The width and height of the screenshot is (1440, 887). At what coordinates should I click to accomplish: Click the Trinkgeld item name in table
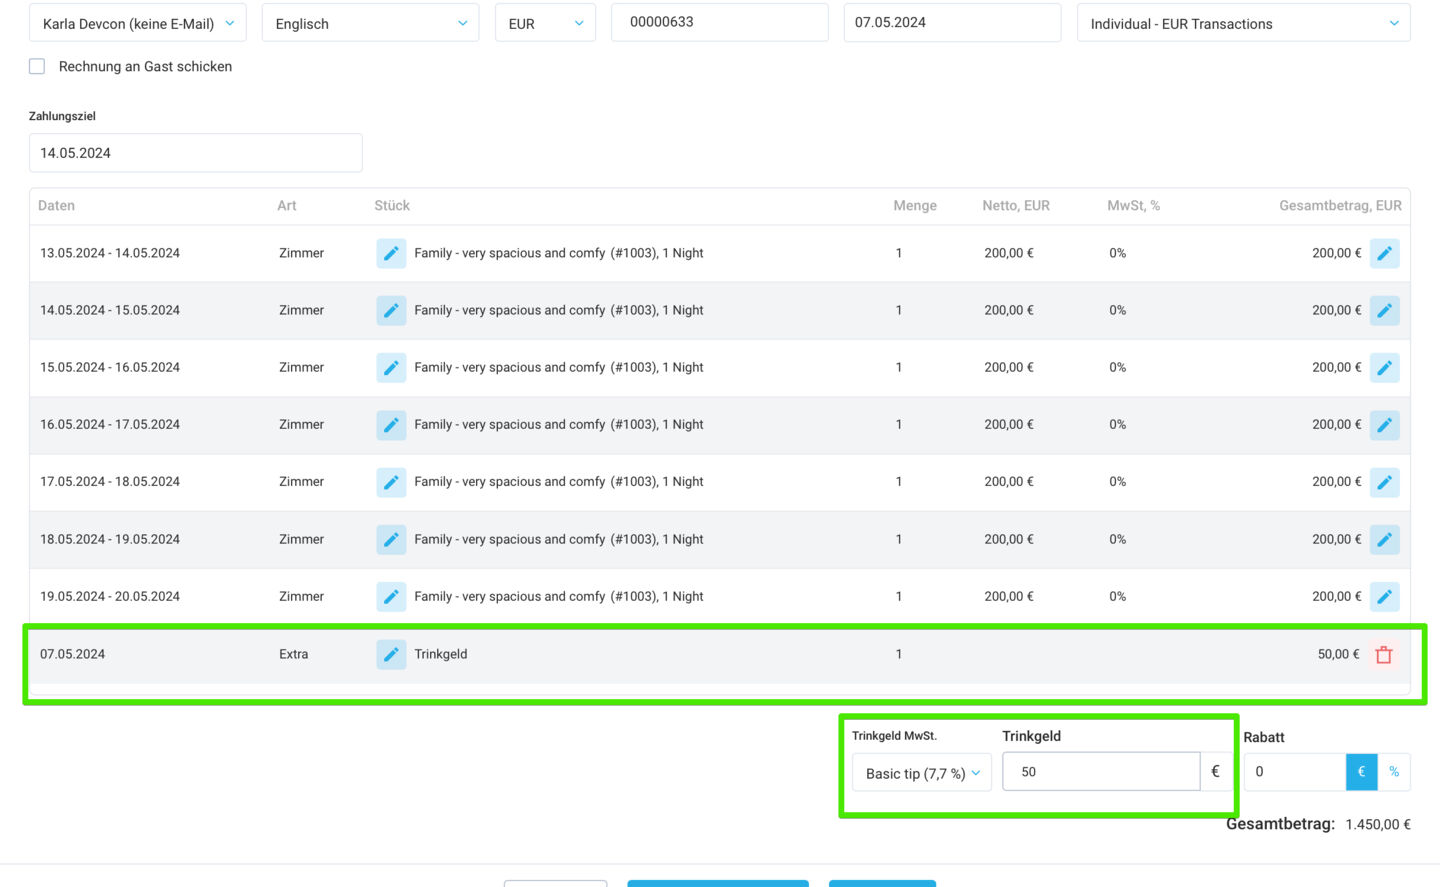(441, 654)
